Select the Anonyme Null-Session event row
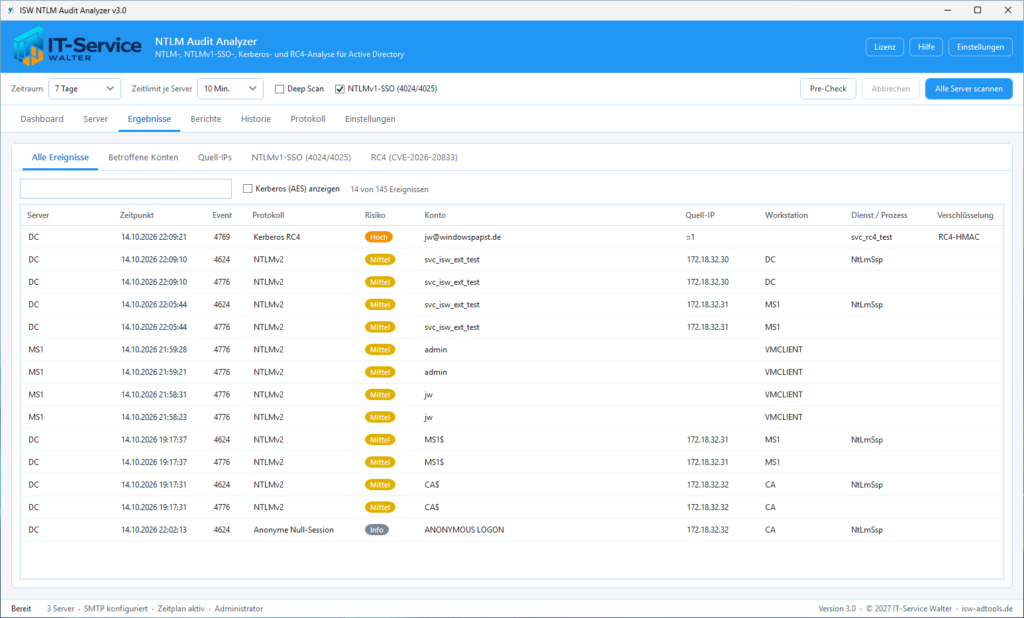The width and height of the screenshot is (1024, 618). 511,530
